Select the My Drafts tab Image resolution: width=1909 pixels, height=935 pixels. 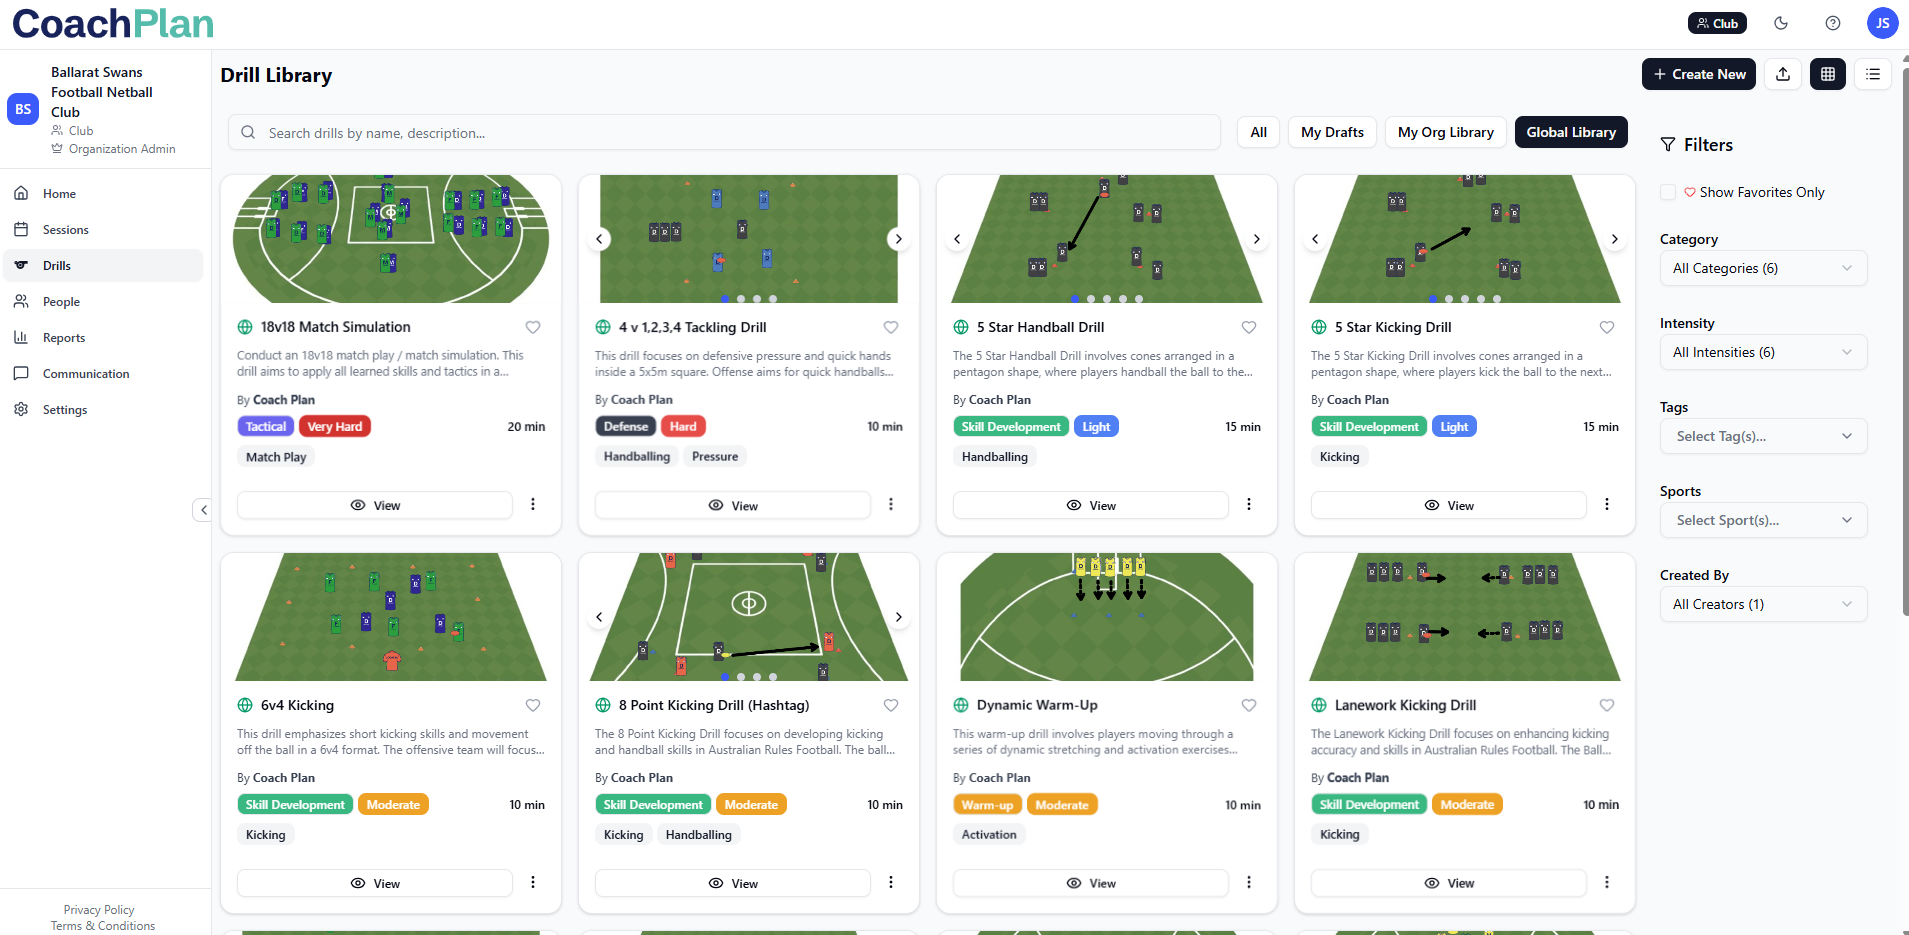click(1332, 132)
